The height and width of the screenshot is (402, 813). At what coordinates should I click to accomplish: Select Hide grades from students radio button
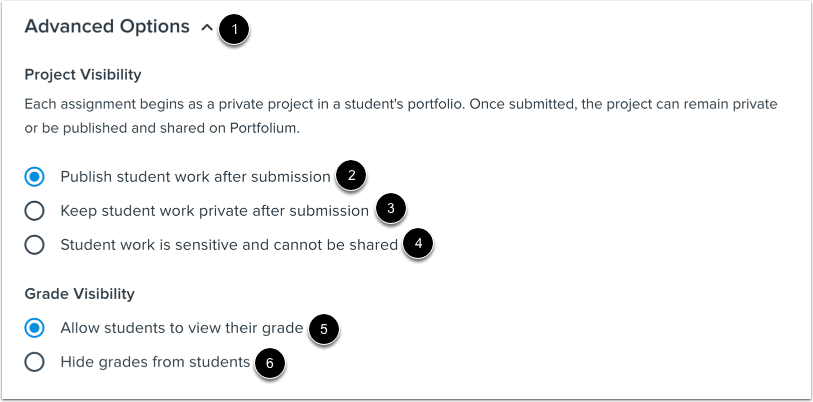tap(35, 362)
